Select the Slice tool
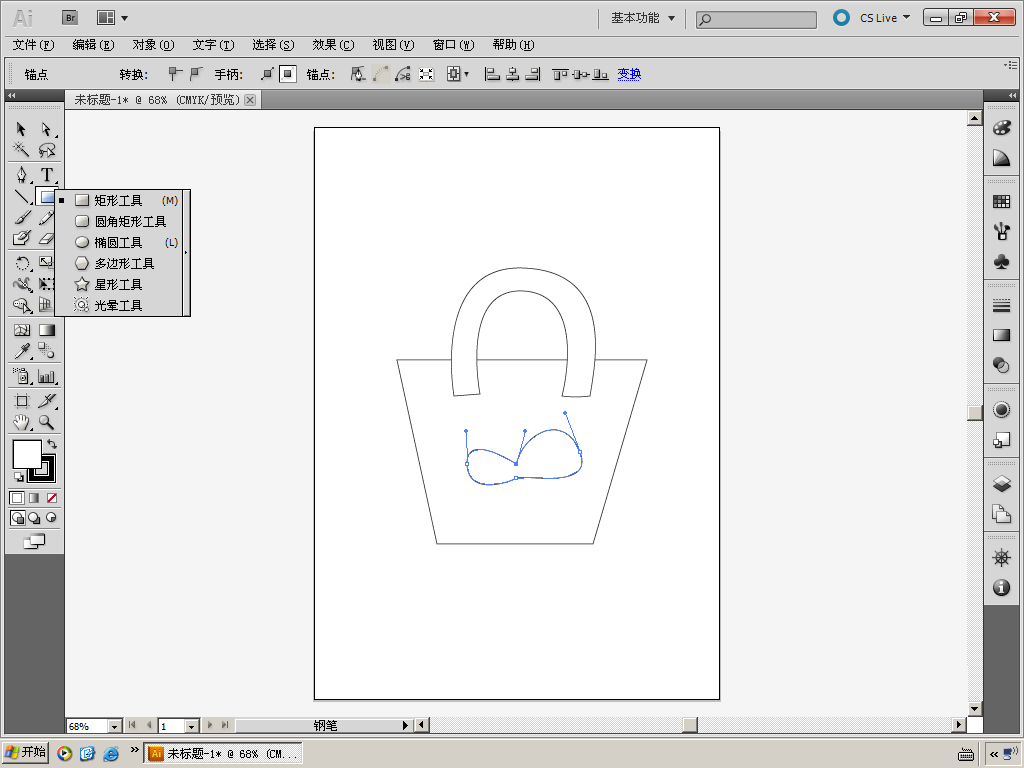This screenshot has width=1024, height=768. tap(46, 401)
